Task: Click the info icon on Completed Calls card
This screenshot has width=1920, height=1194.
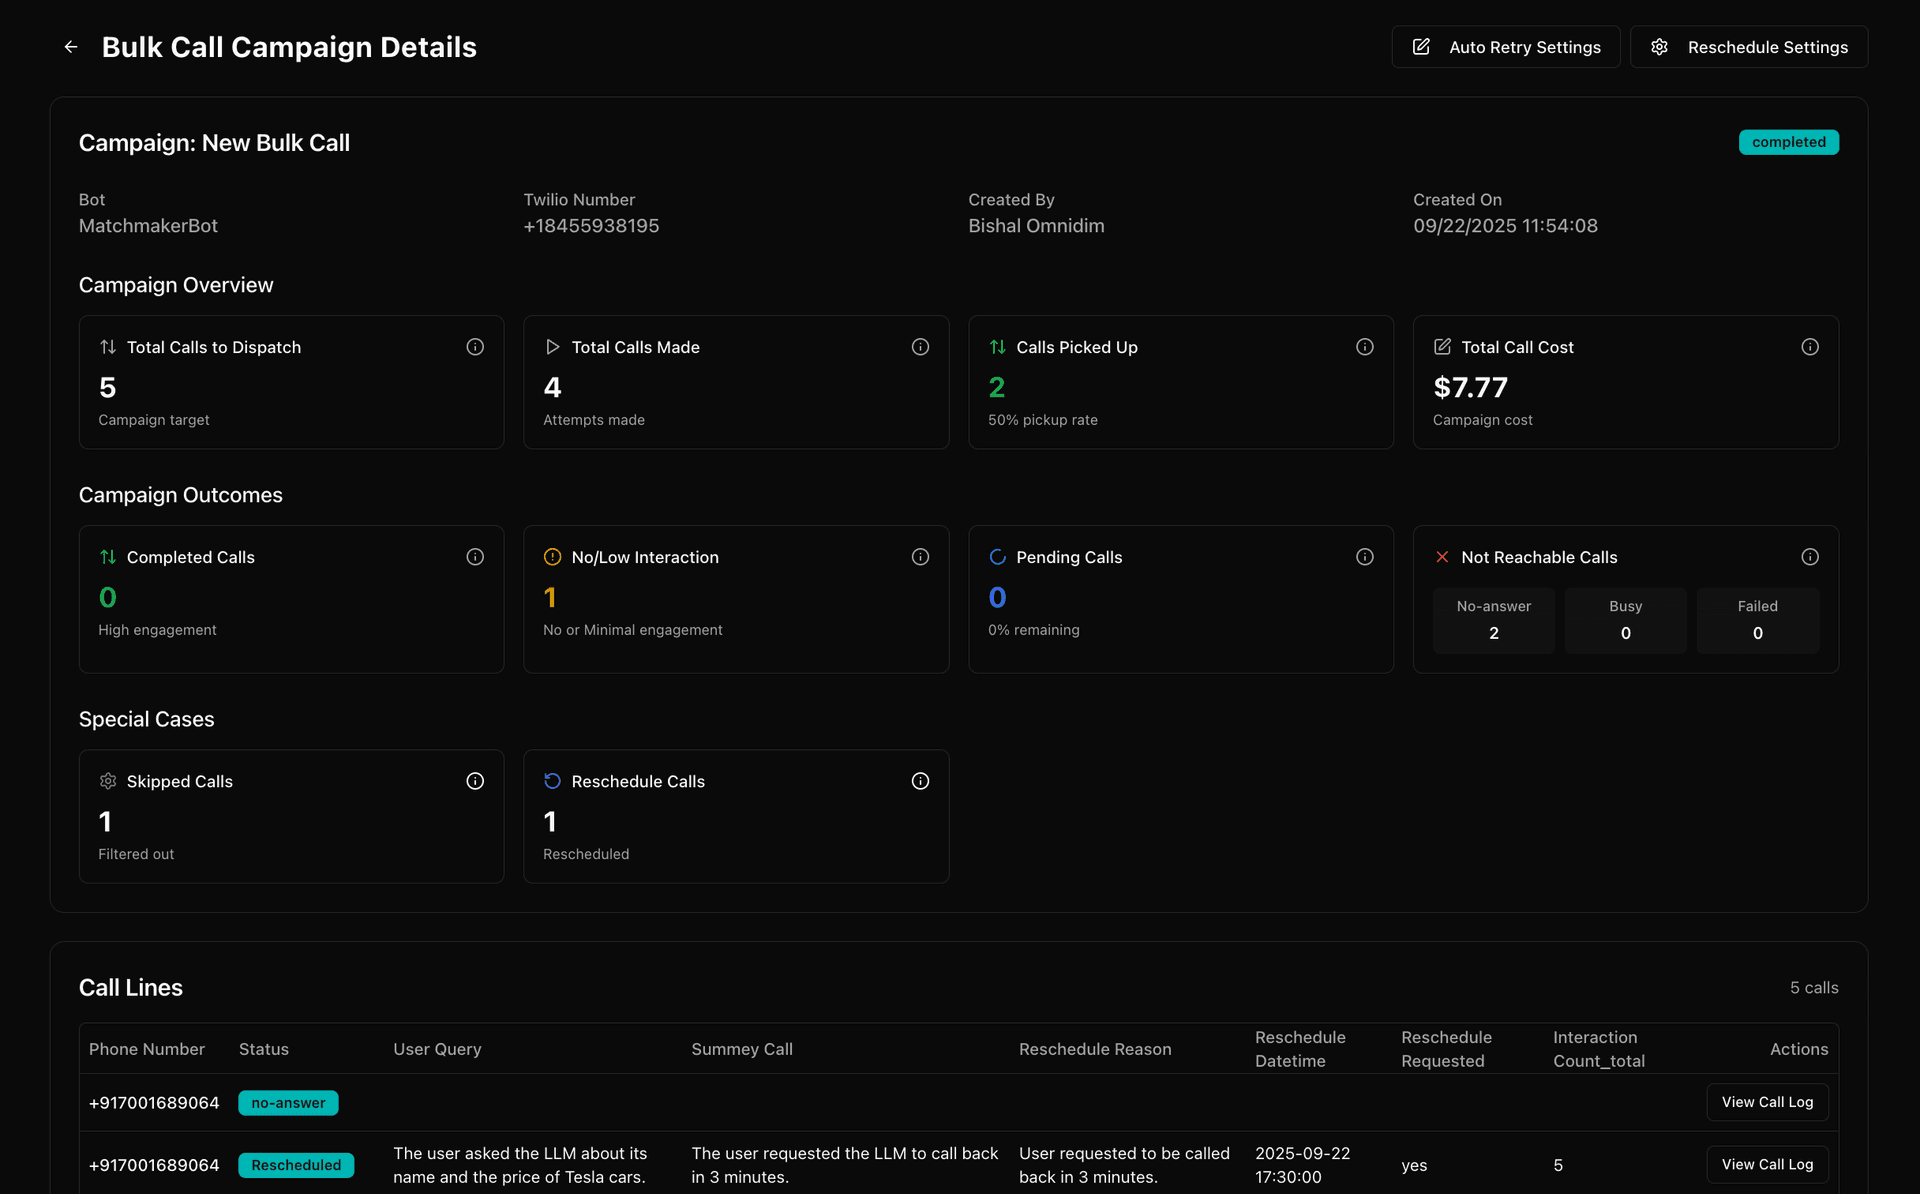Action: pos(475,556)
